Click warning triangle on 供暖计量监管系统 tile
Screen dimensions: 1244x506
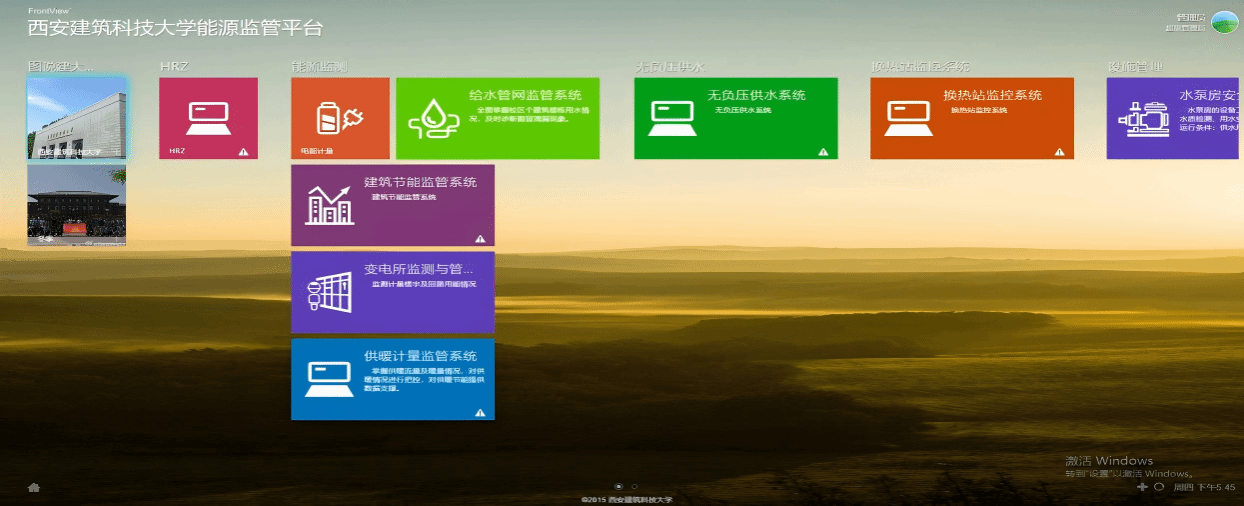[480, 412]
